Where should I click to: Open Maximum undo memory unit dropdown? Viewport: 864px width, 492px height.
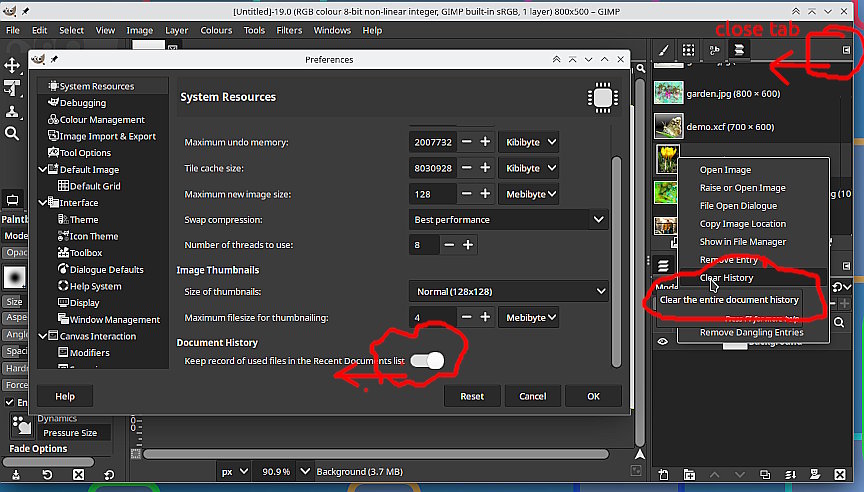pyautogui.click(x=528, y=142)
